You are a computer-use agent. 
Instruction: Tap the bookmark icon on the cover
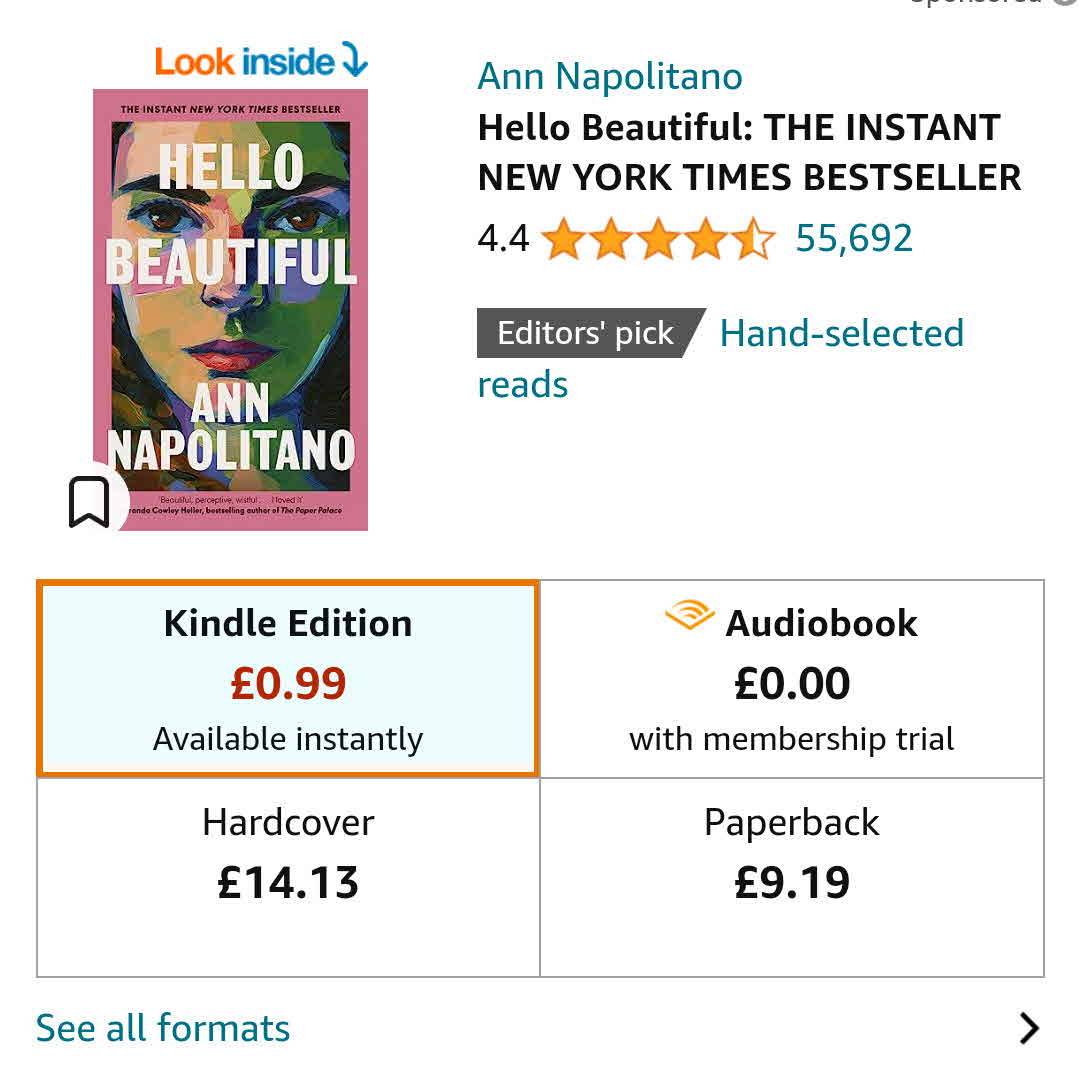click(89, 502)
